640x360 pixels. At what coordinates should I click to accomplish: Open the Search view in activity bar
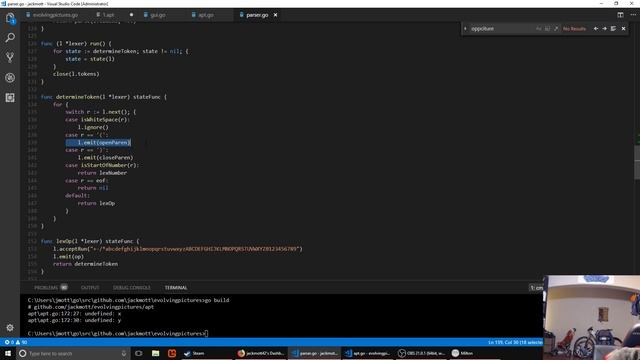tap(10, 38)
